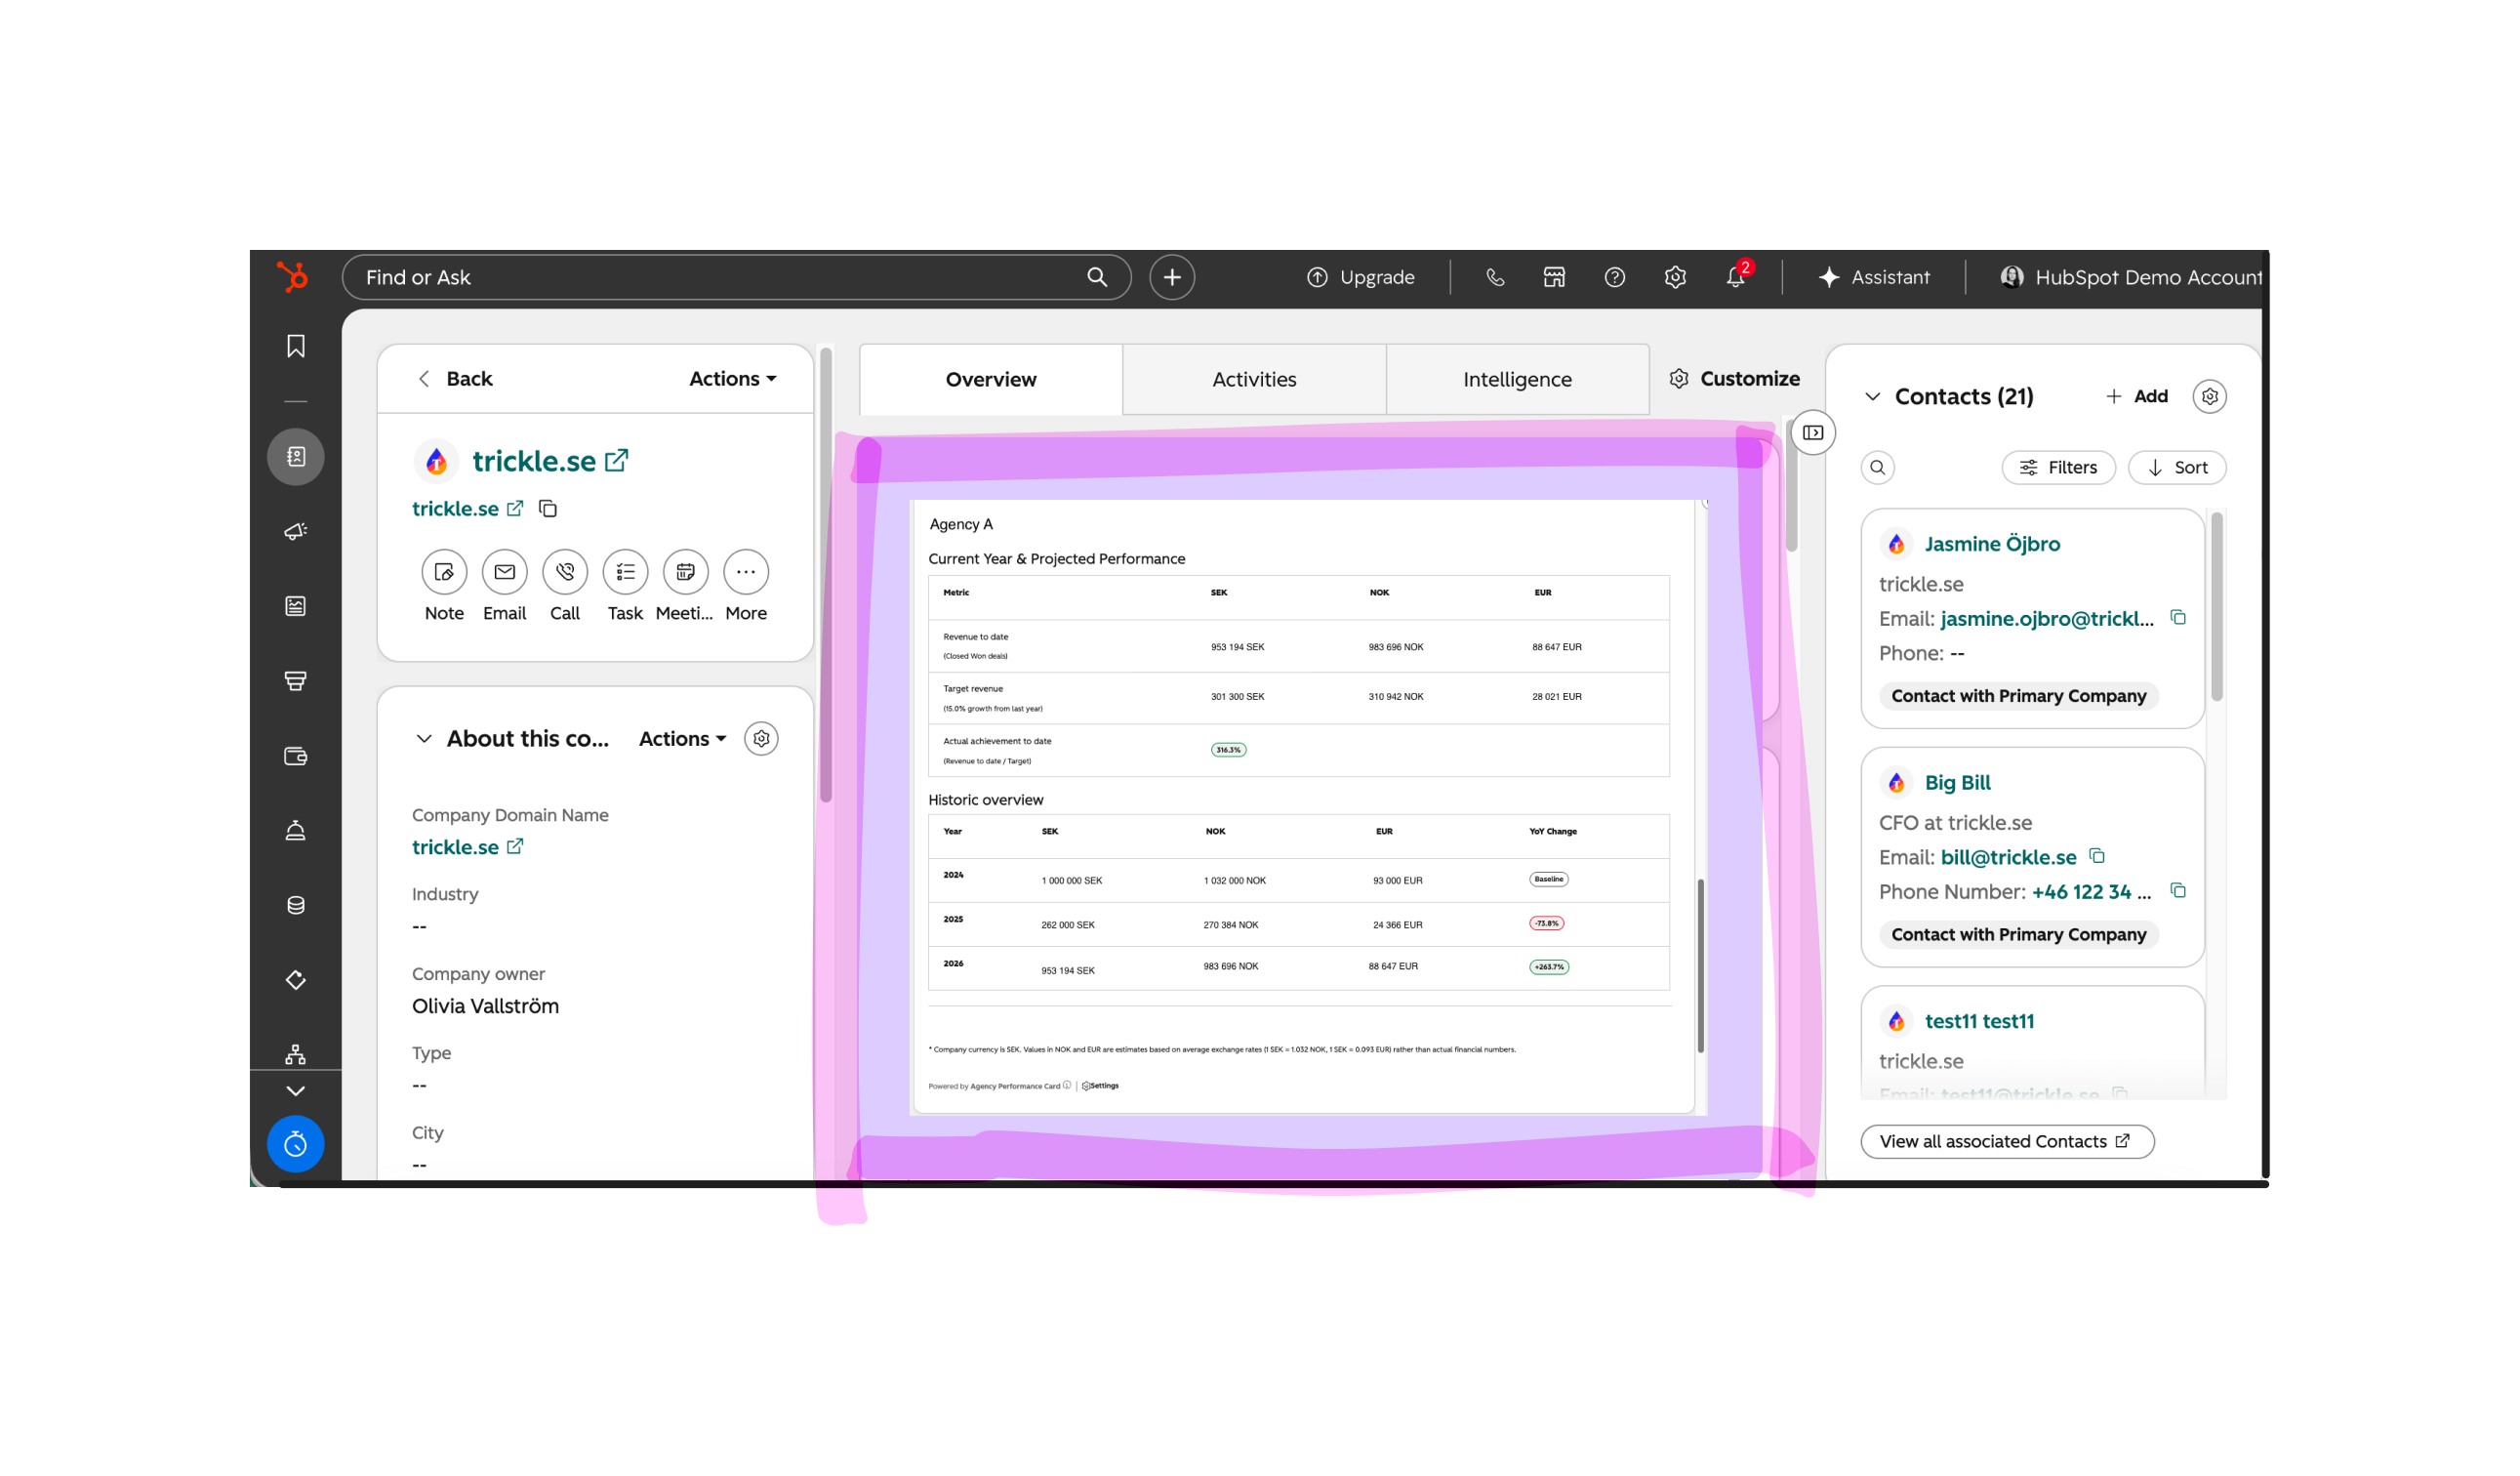Open the Assistant panel

click(1873, 277)
